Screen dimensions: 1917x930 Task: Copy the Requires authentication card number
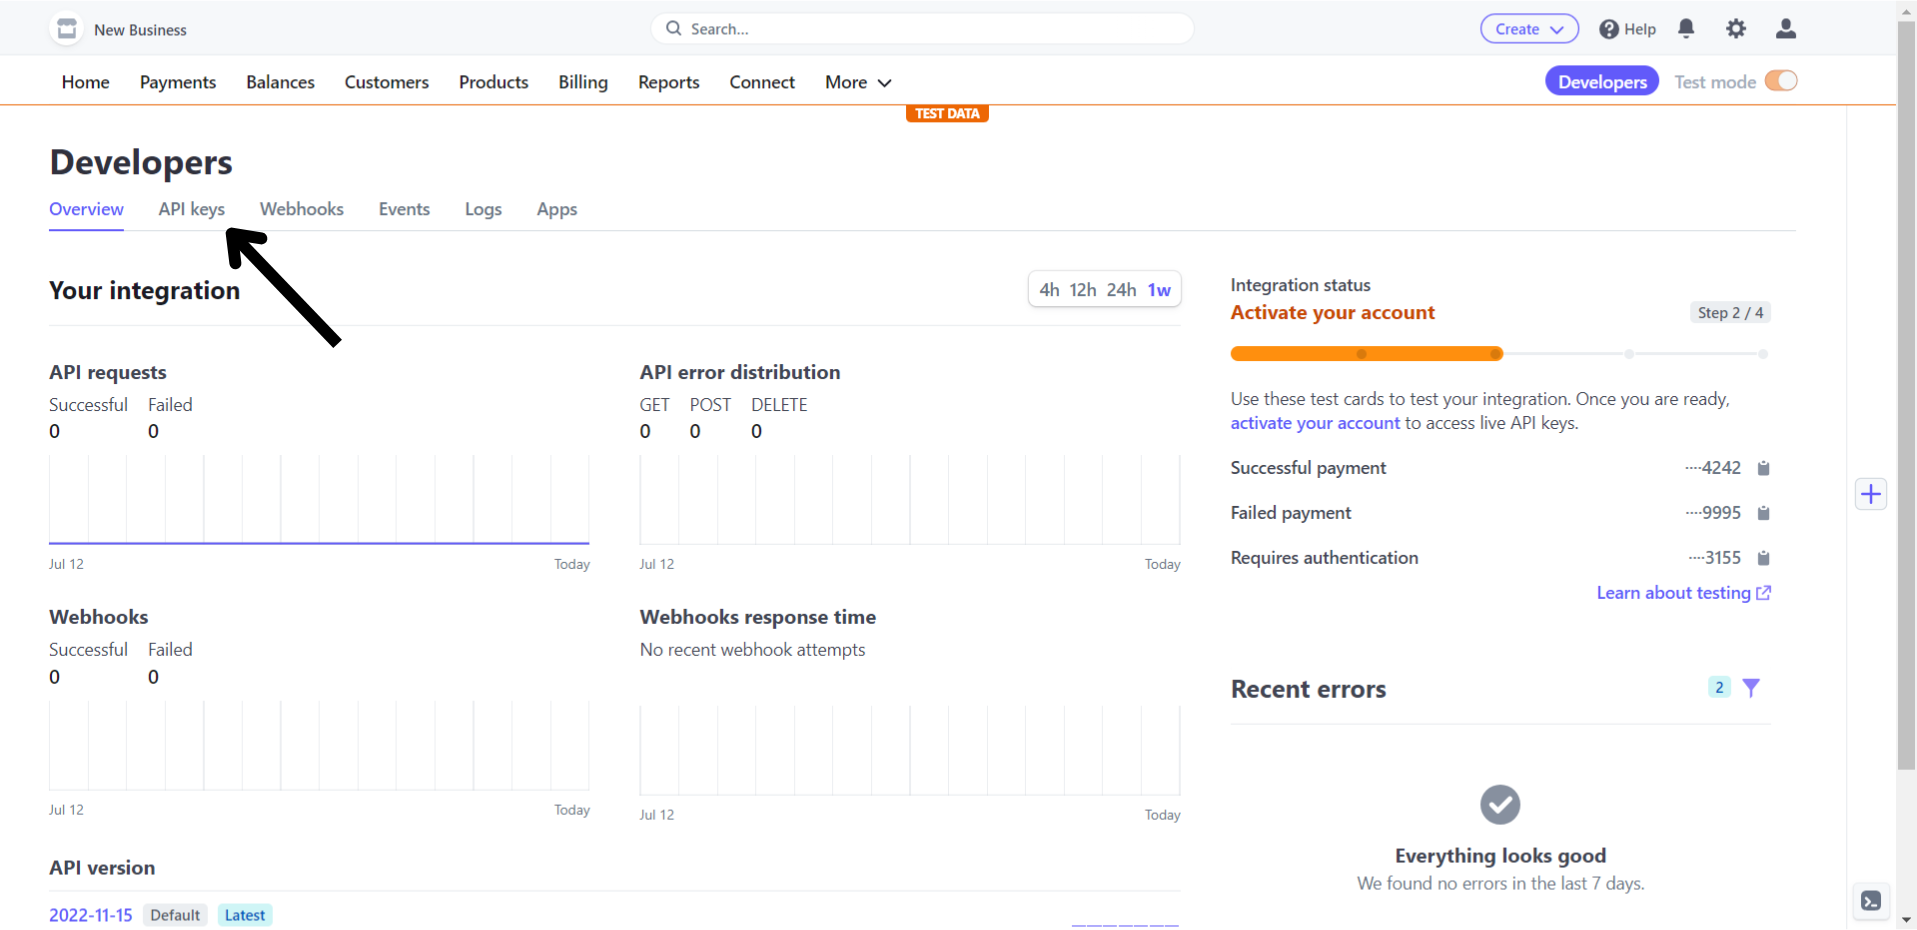click(1764, 558)
